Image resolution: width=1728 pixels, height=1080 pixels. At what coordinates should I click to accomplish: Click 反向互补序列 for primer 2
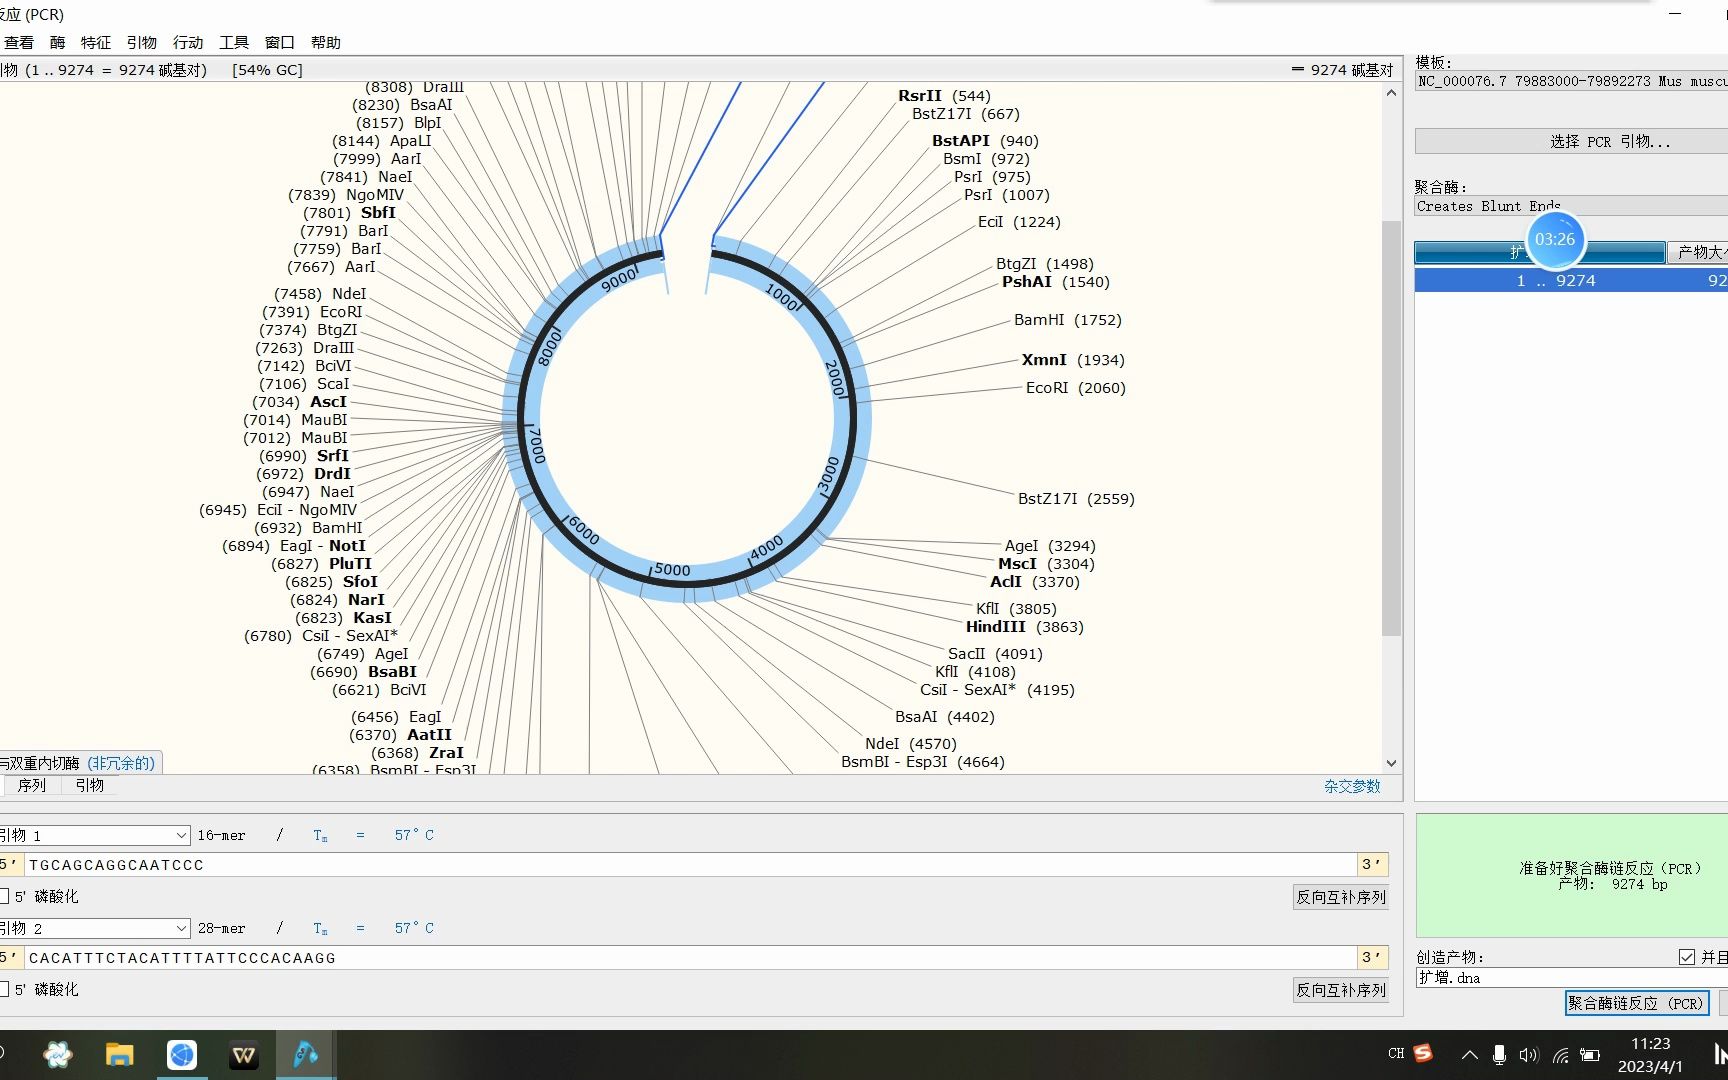[x=1341, y=990]
